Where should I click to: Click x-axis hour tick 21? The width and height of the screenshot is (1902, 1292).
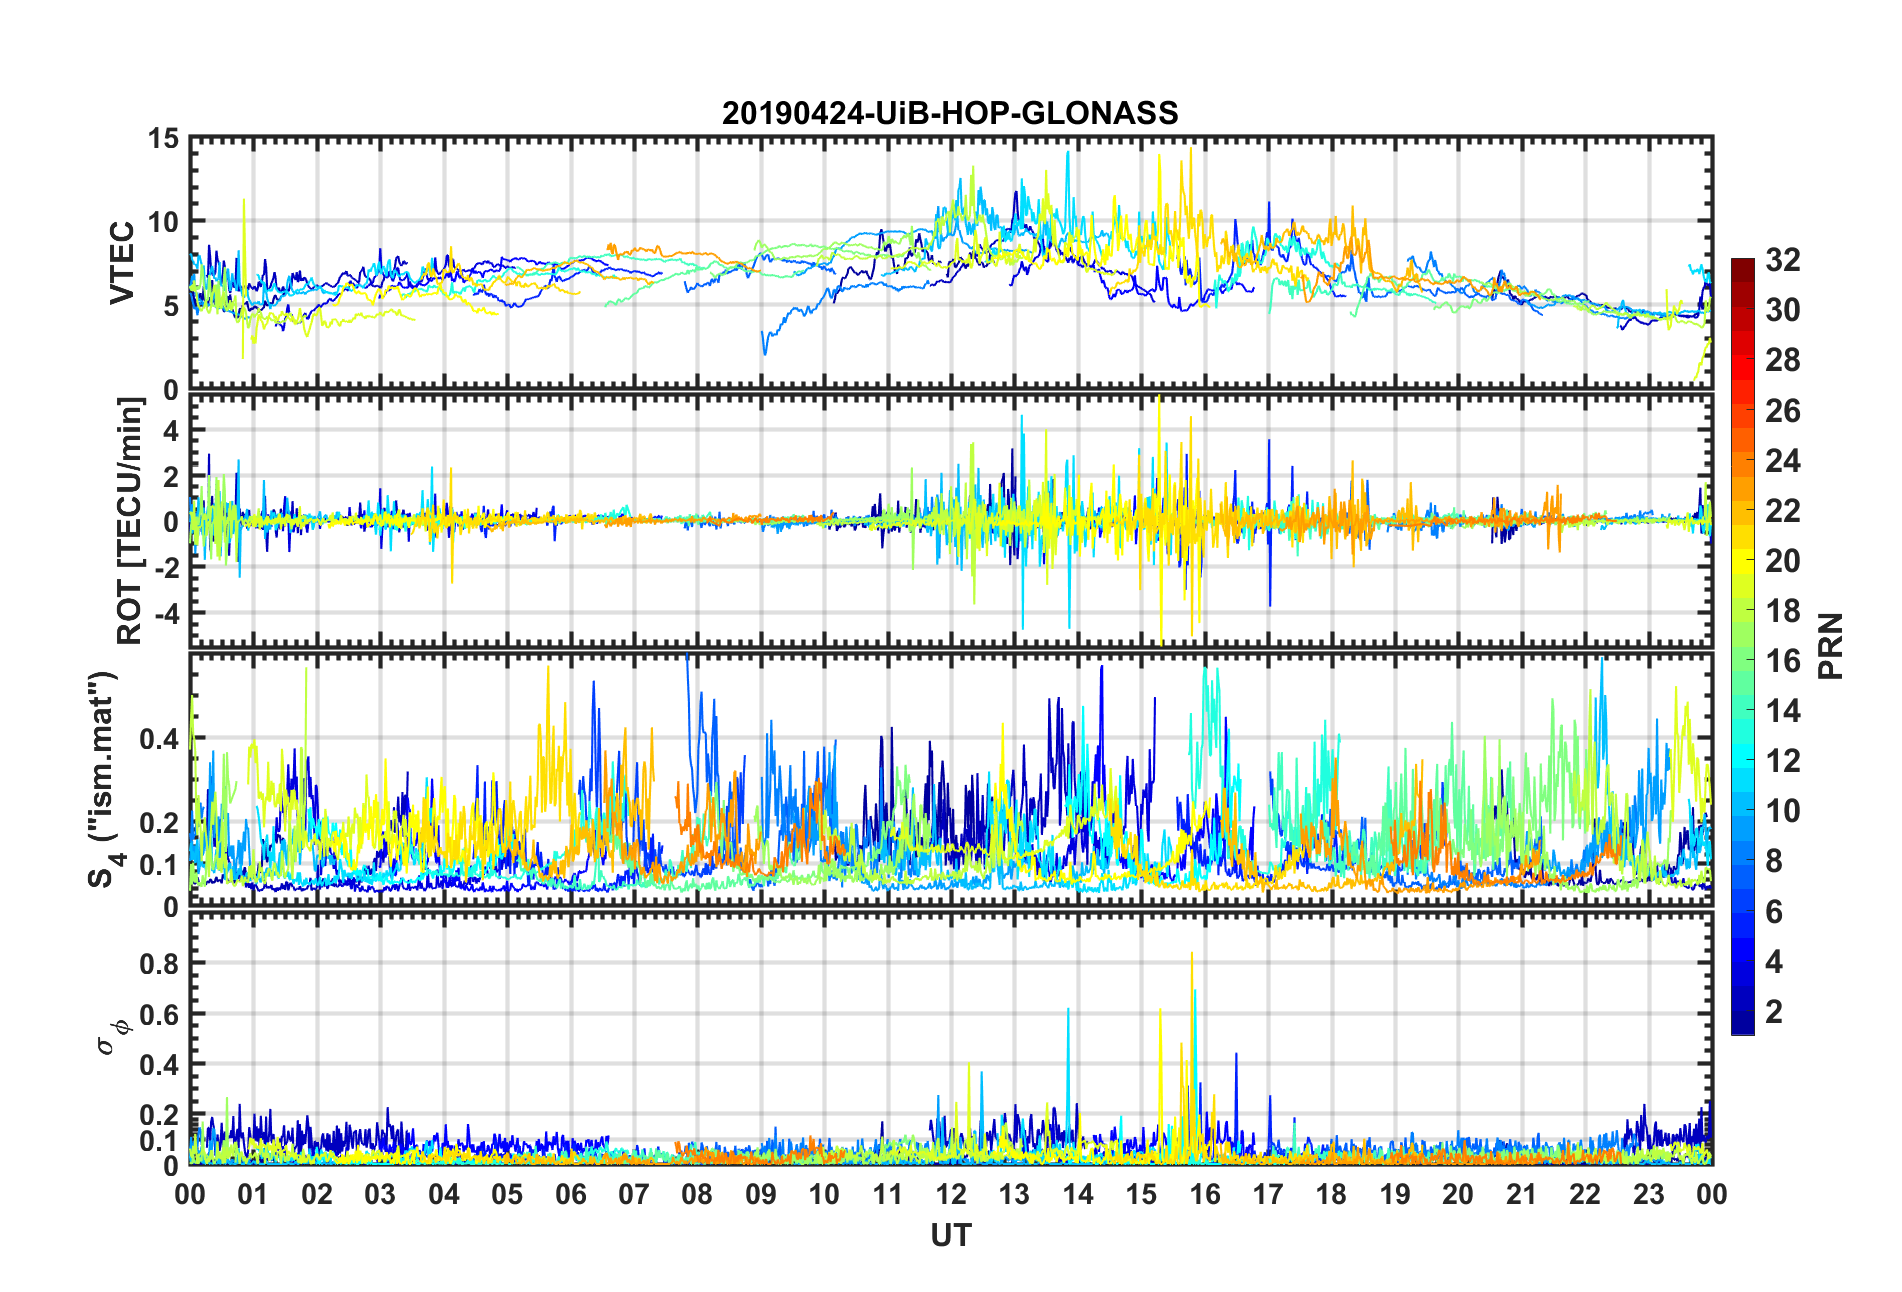(1522, 1194)
